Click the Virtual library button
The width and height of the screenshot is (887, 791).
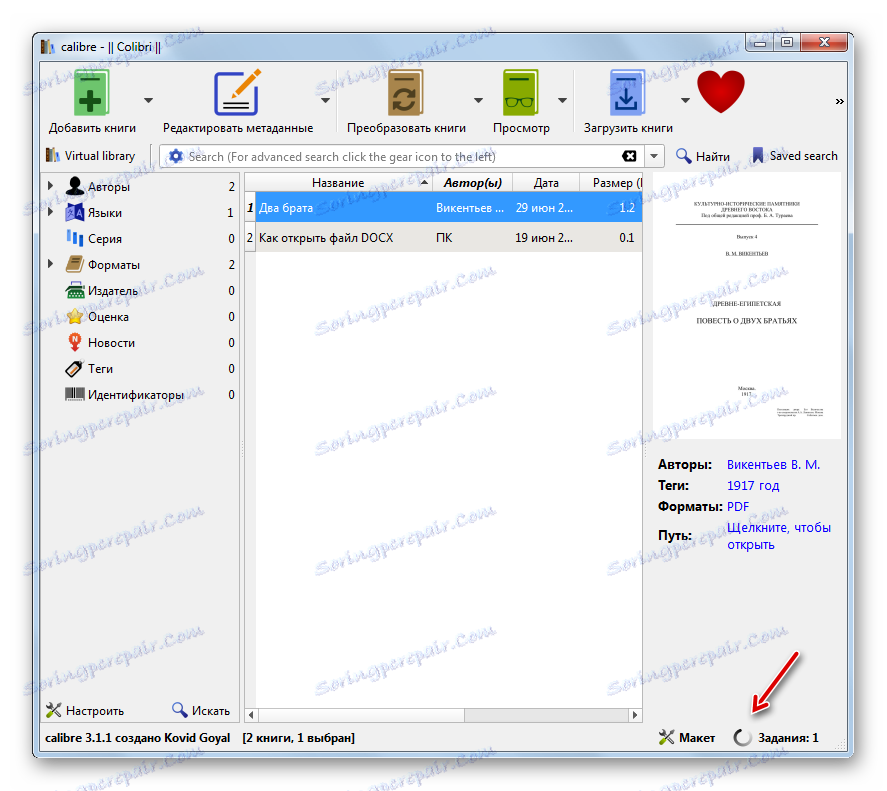[91, 156]
